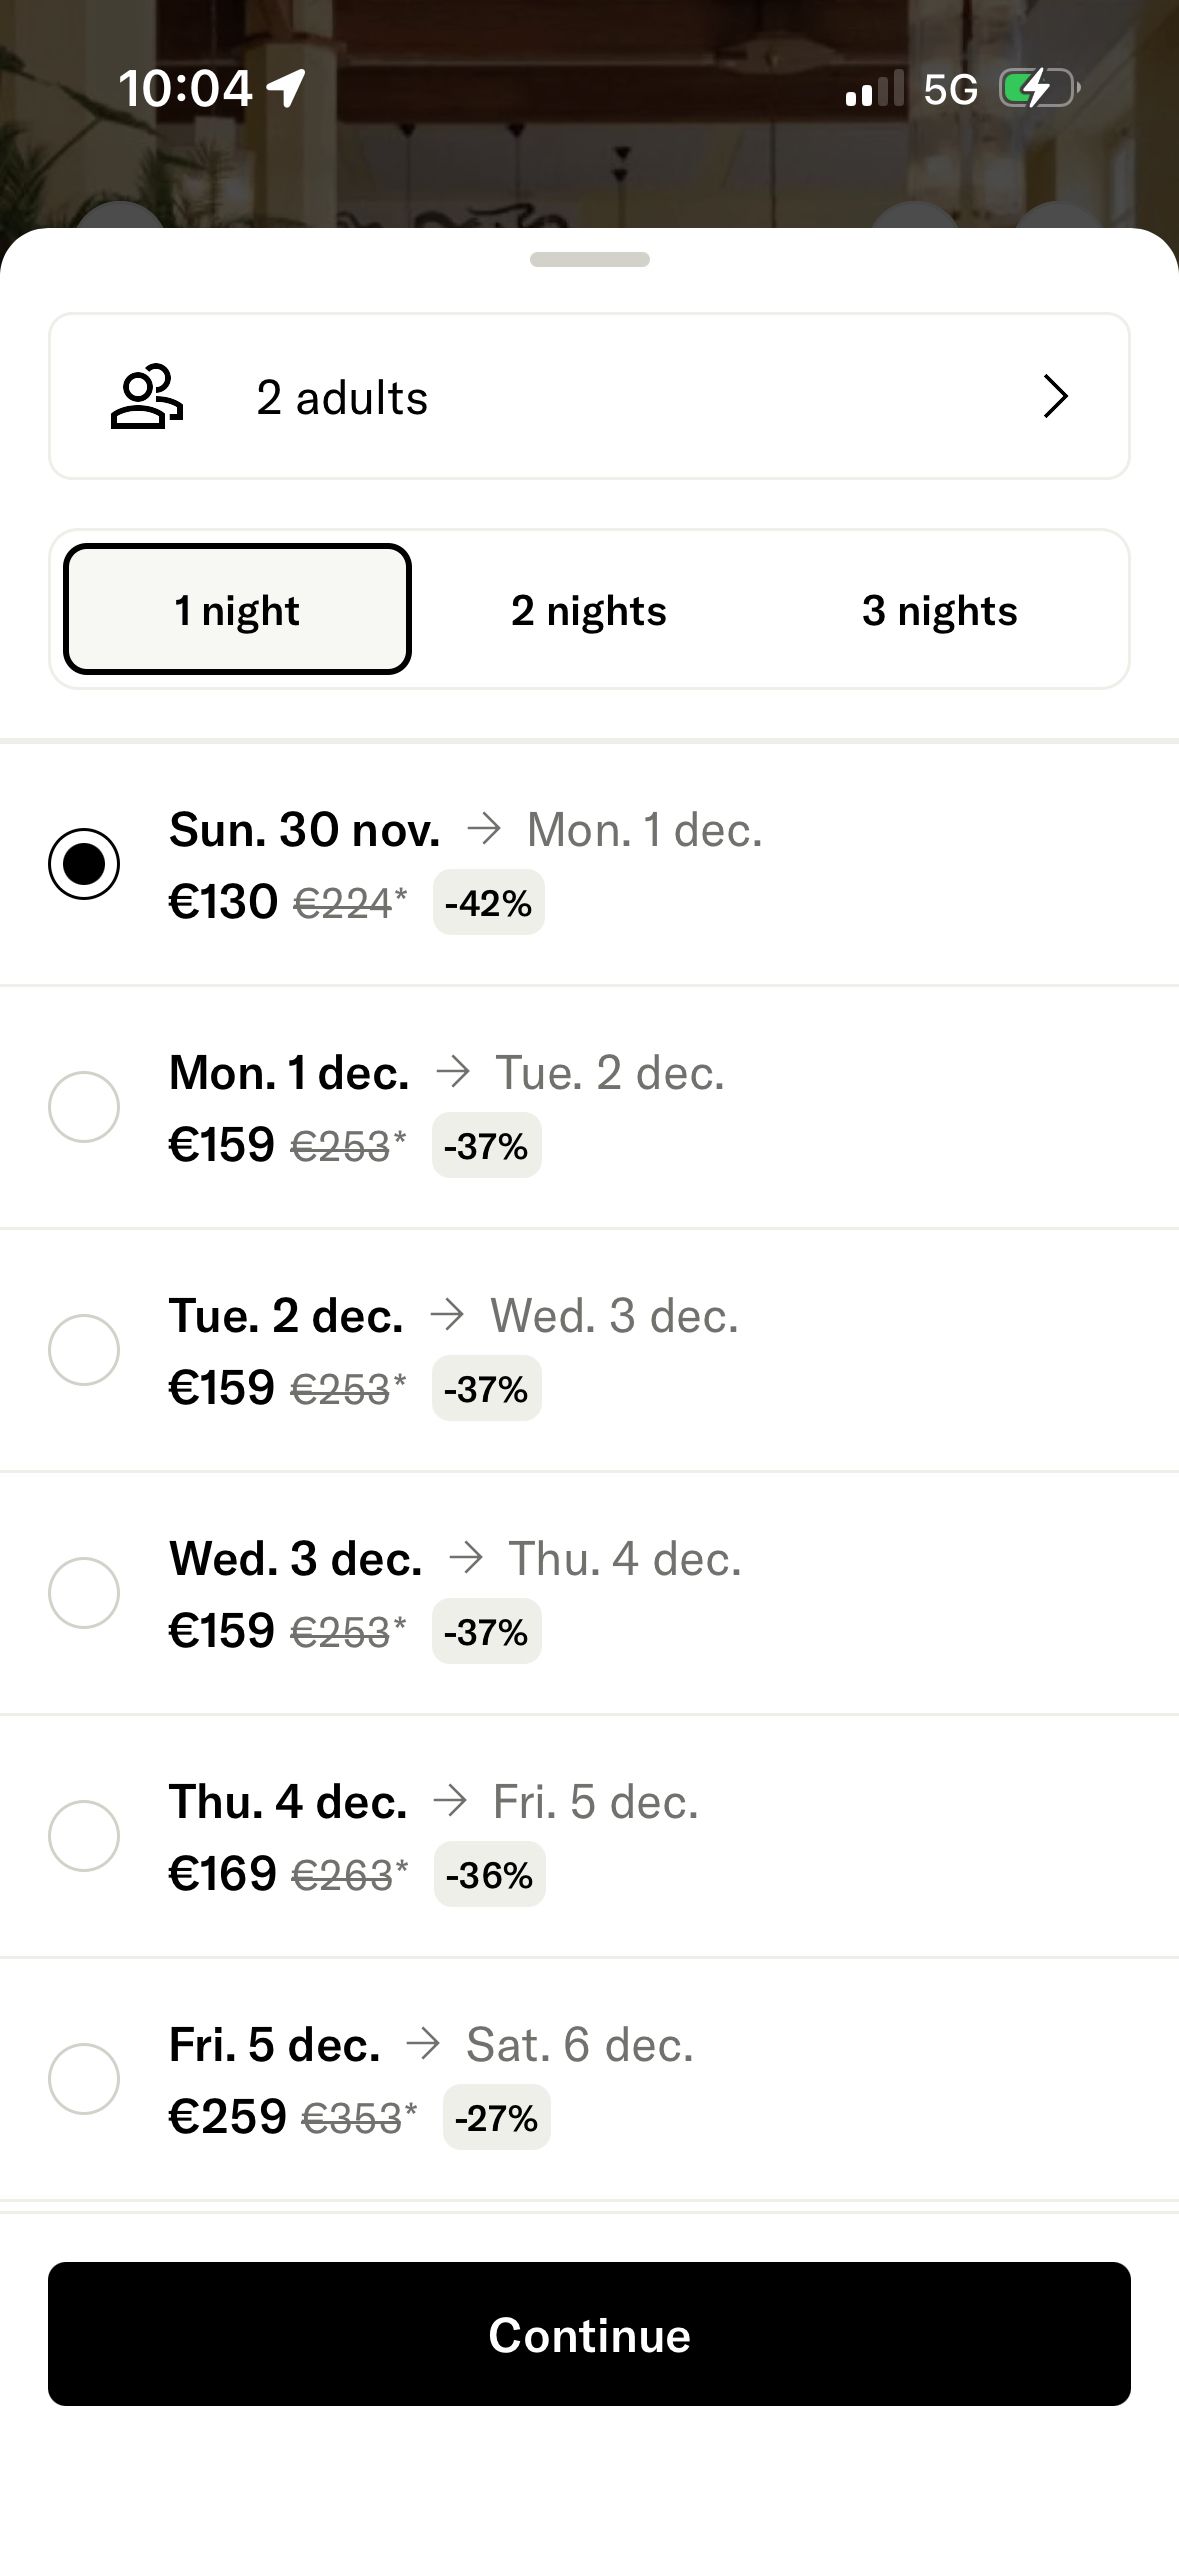Screen dimensions: 1179x2556
Task: Select the Mon. 1 dec. radio option
Action: coord(84,1107)
